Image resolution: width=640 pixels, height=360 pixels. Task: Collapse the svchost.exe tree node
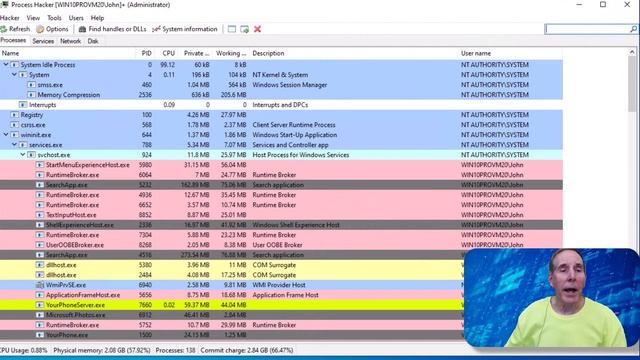click(x=23, y=155)
